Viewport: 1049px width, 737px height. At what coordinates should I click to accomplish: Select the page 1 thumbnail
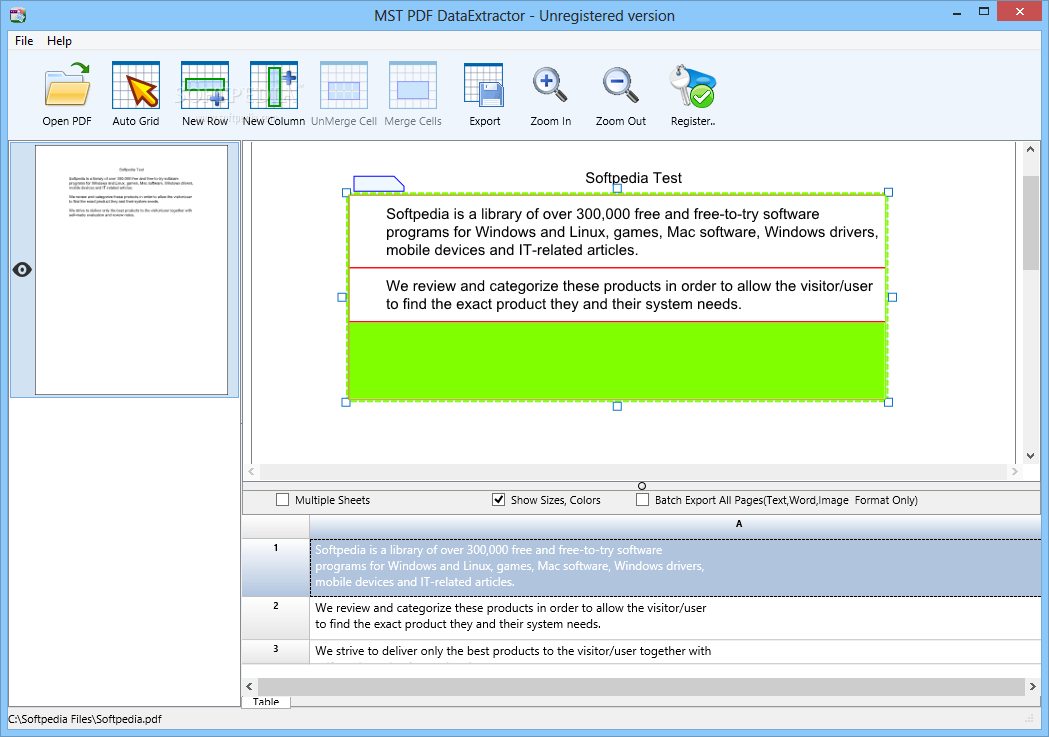pyautogui.click(x=131, y=270)
